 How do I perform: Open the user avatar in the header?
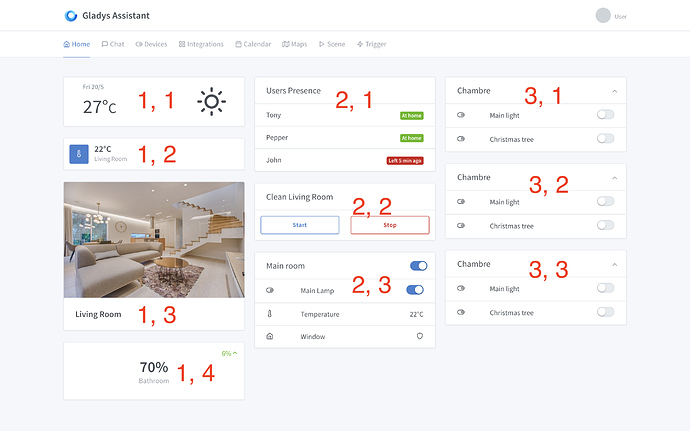[x=603, y=15]
